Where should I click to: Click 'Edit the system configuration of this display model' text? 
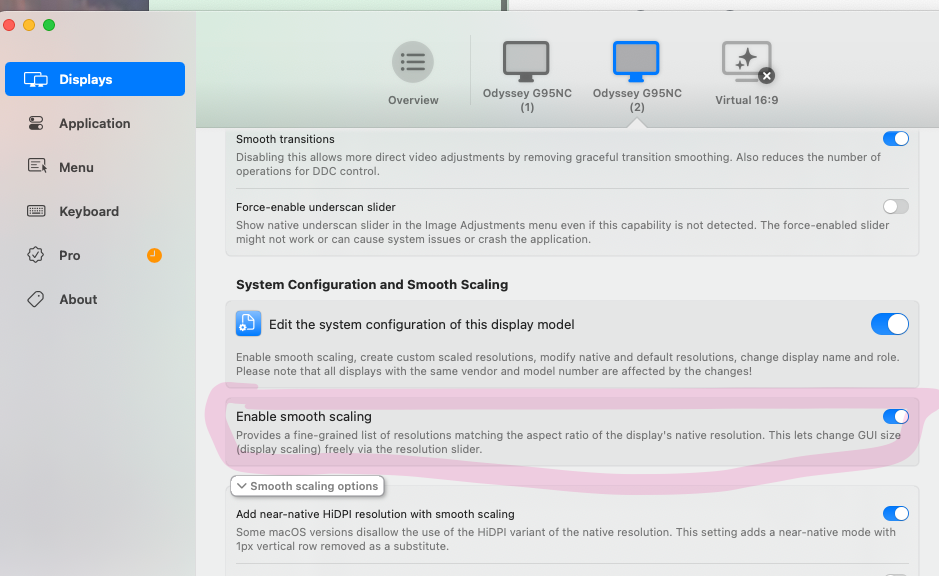click(422, 325)
